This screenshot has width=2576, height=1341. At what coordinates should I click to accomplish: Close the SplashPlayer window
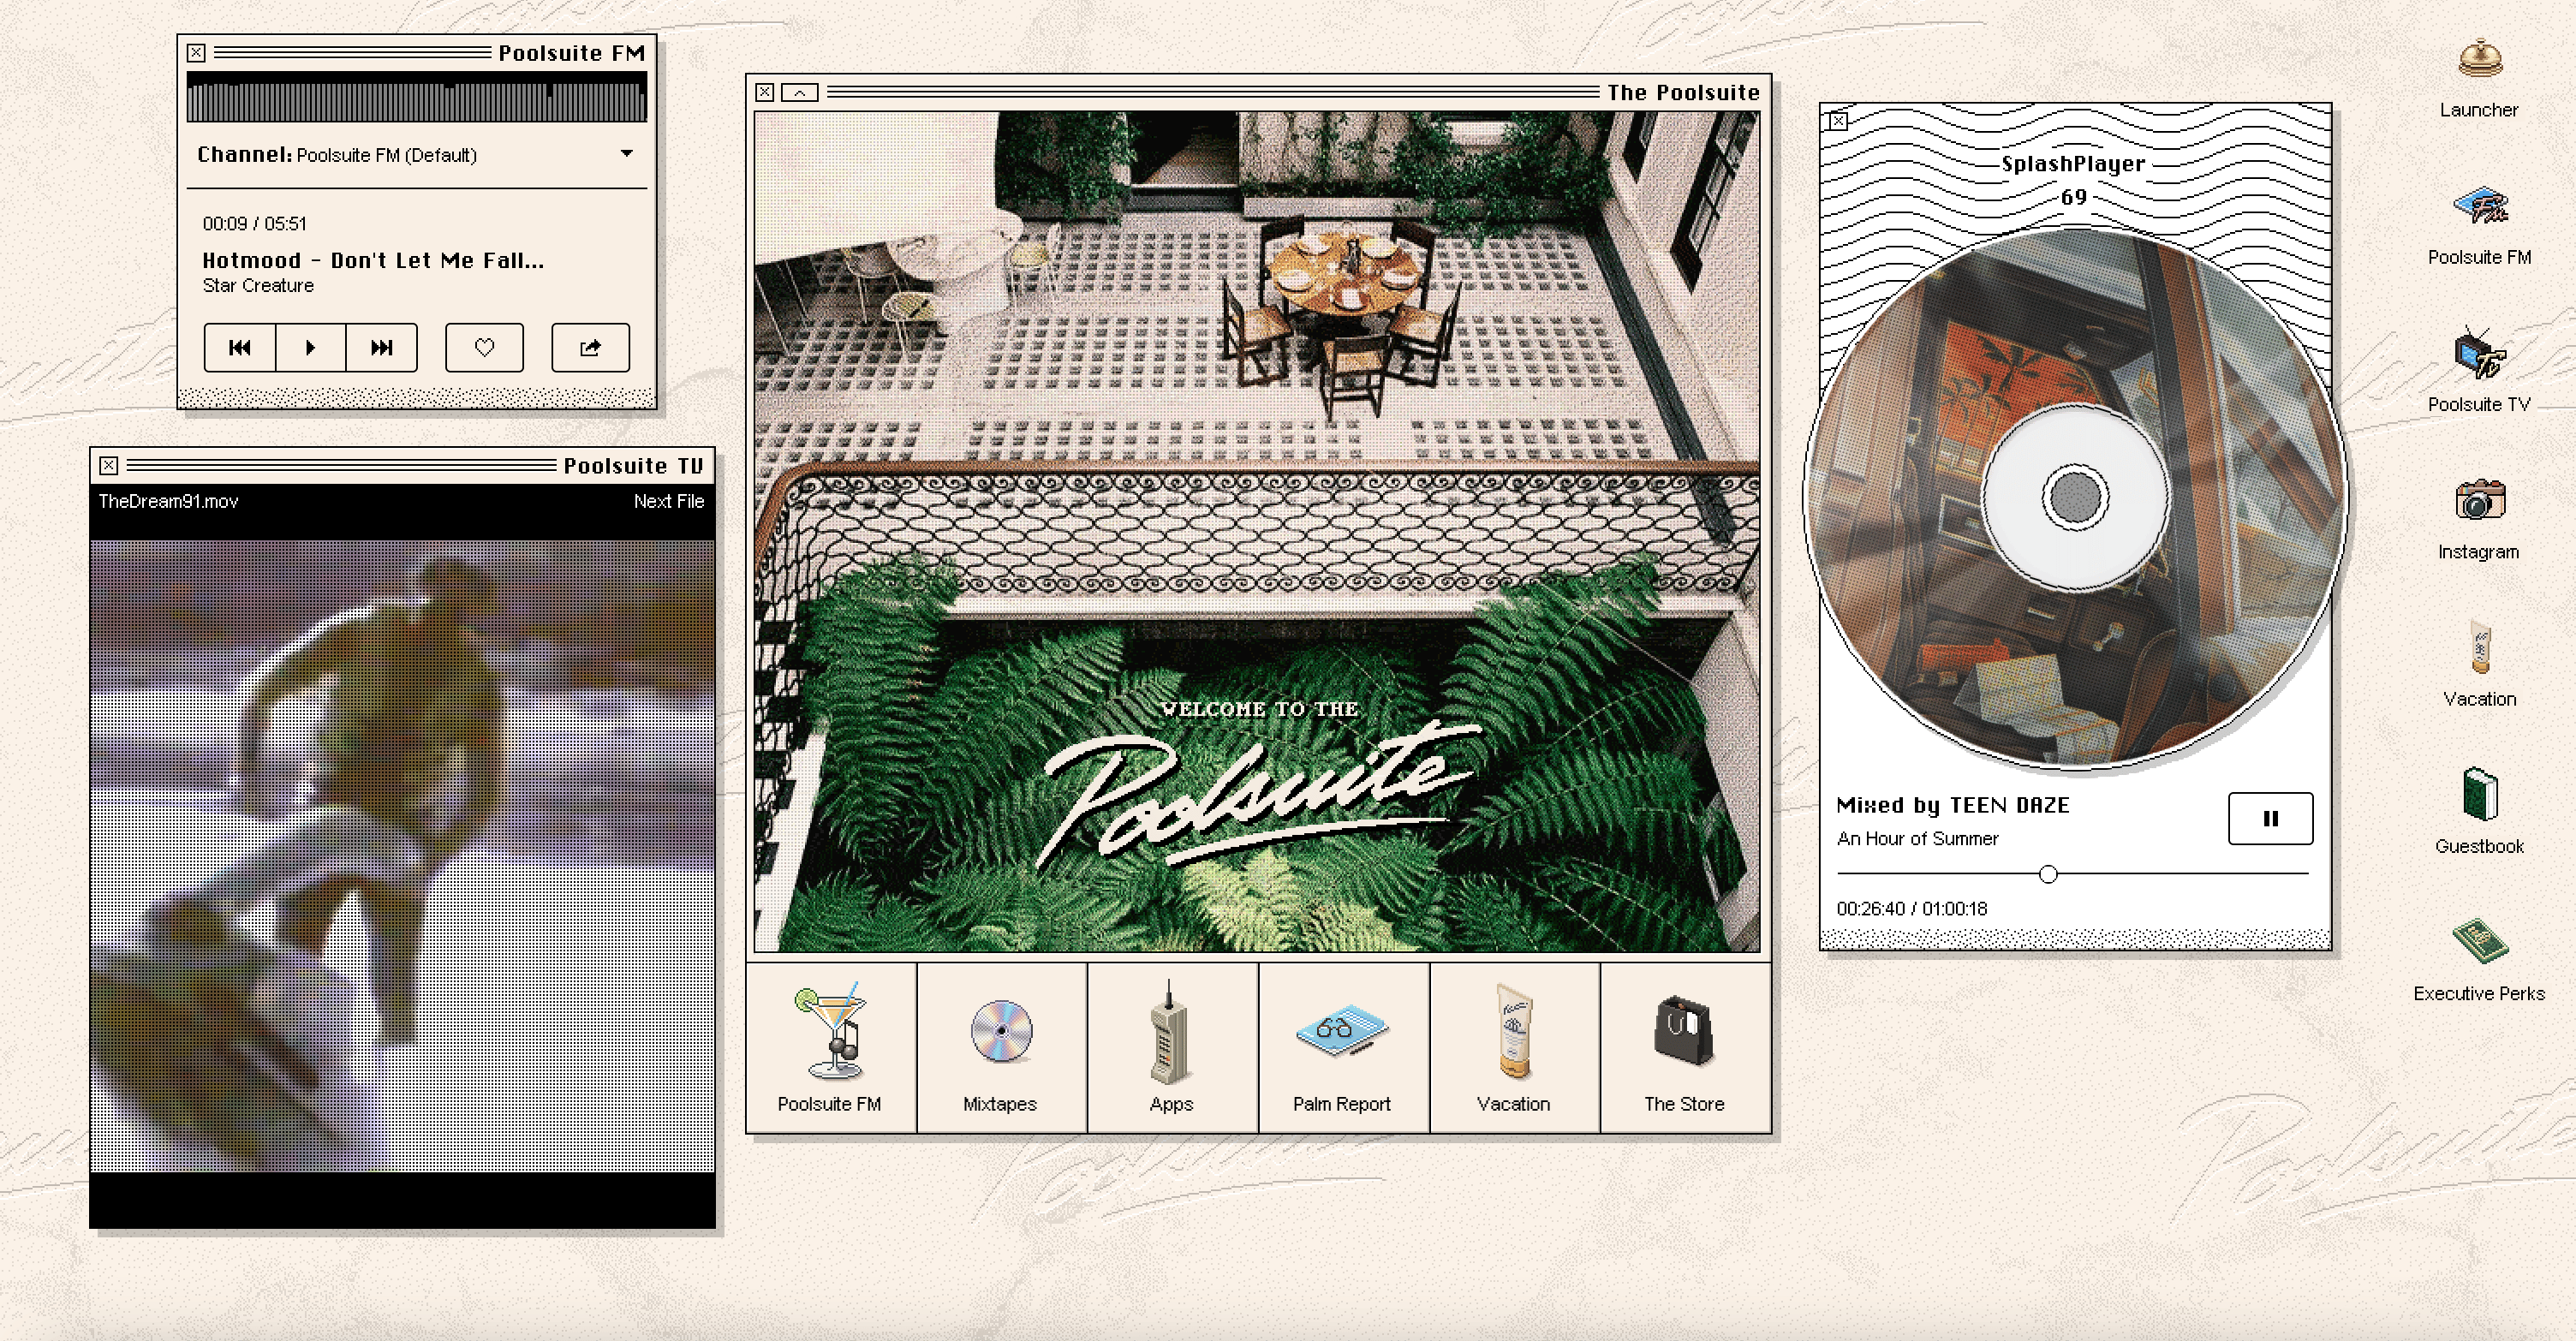pos(1838,122)
